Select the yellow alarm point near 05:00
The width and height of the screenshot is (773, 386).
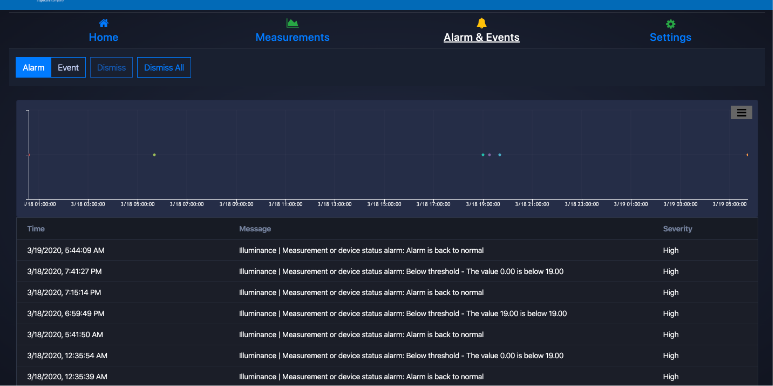click(x=154, y=155)
